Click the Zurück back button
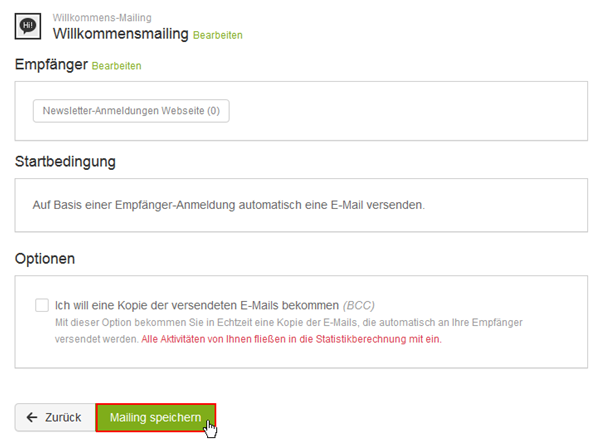Screen dimensions: 601x446 [55, 417]
